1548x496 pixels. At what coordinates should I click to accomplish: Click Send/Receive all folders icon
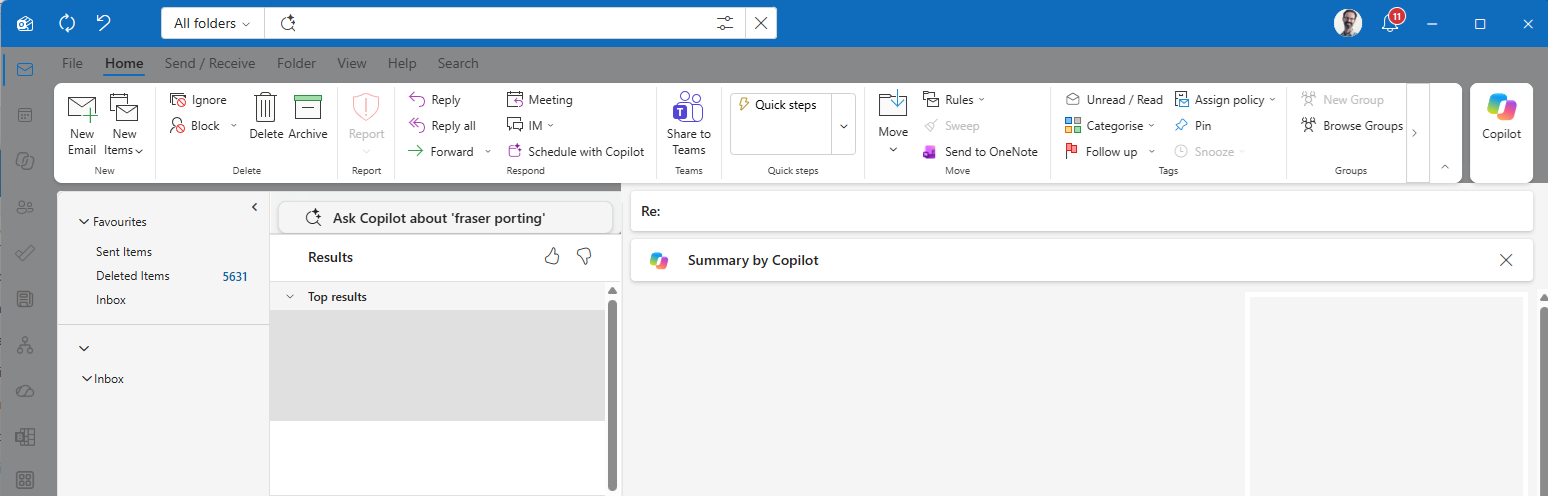67,22
